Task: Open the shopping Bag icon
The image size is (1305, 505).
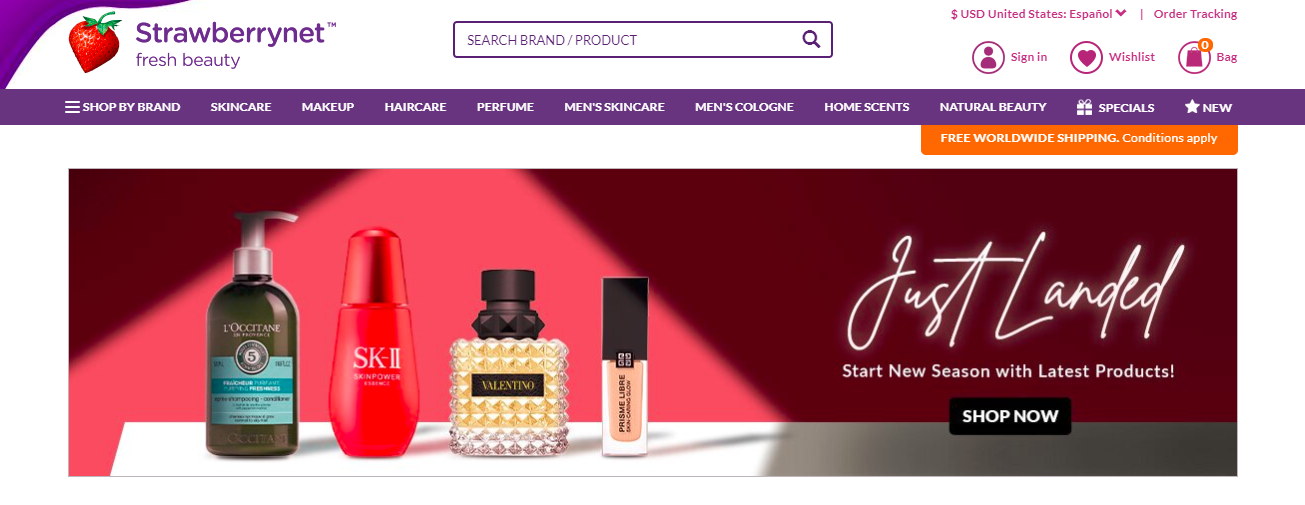Action: [x=1195, y=57]
